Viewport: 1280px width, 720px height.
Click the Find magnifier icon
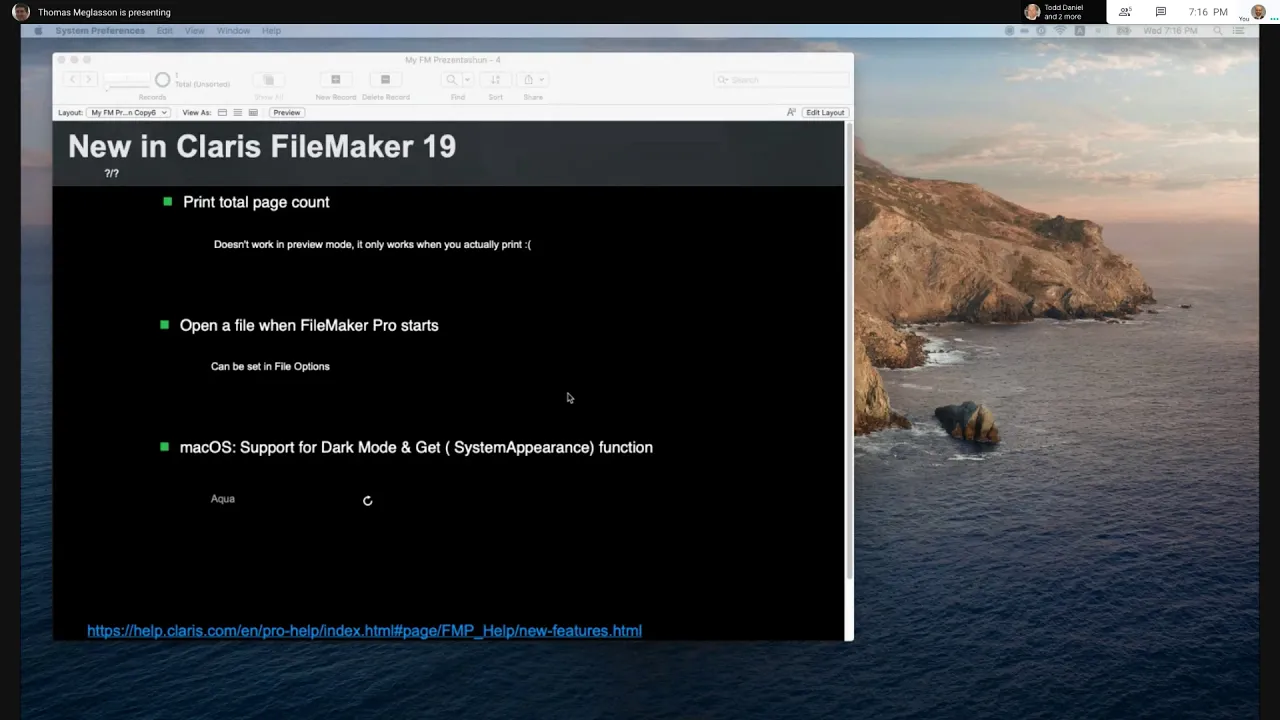(451, 80)
